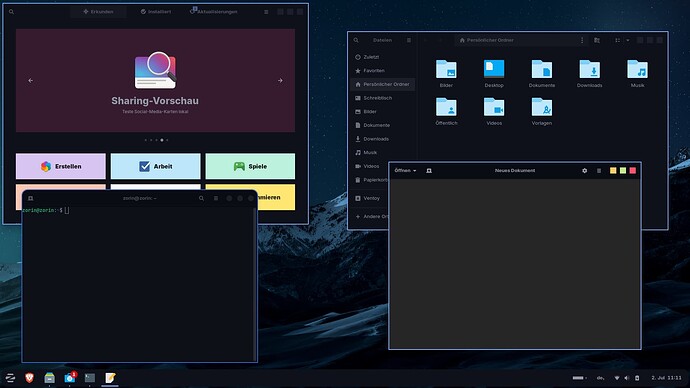Open Software store icon with notification badge
The image size is (690, 388).
[70, 377]
